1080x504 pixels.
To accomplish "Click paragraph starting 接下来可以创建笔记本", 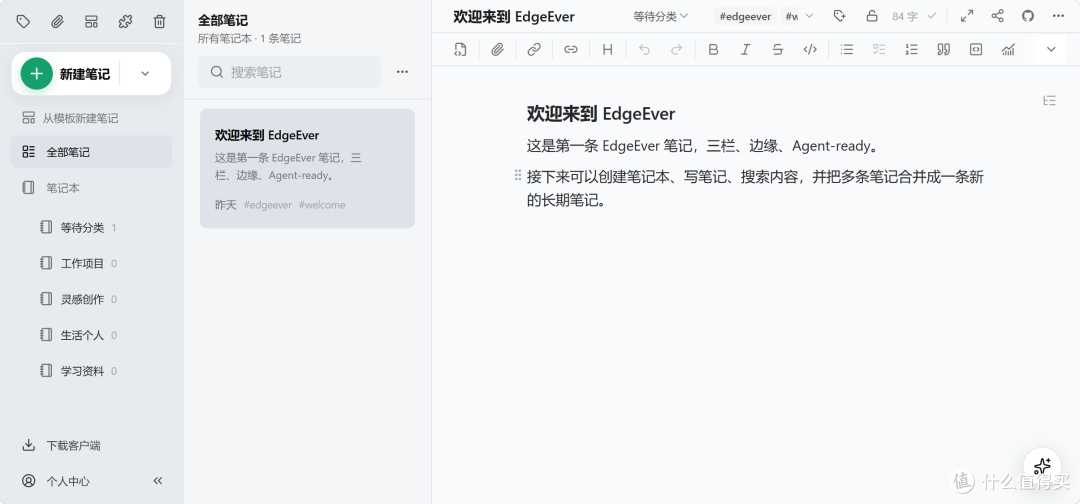I will pyautogui.click(x=755, y=189).
